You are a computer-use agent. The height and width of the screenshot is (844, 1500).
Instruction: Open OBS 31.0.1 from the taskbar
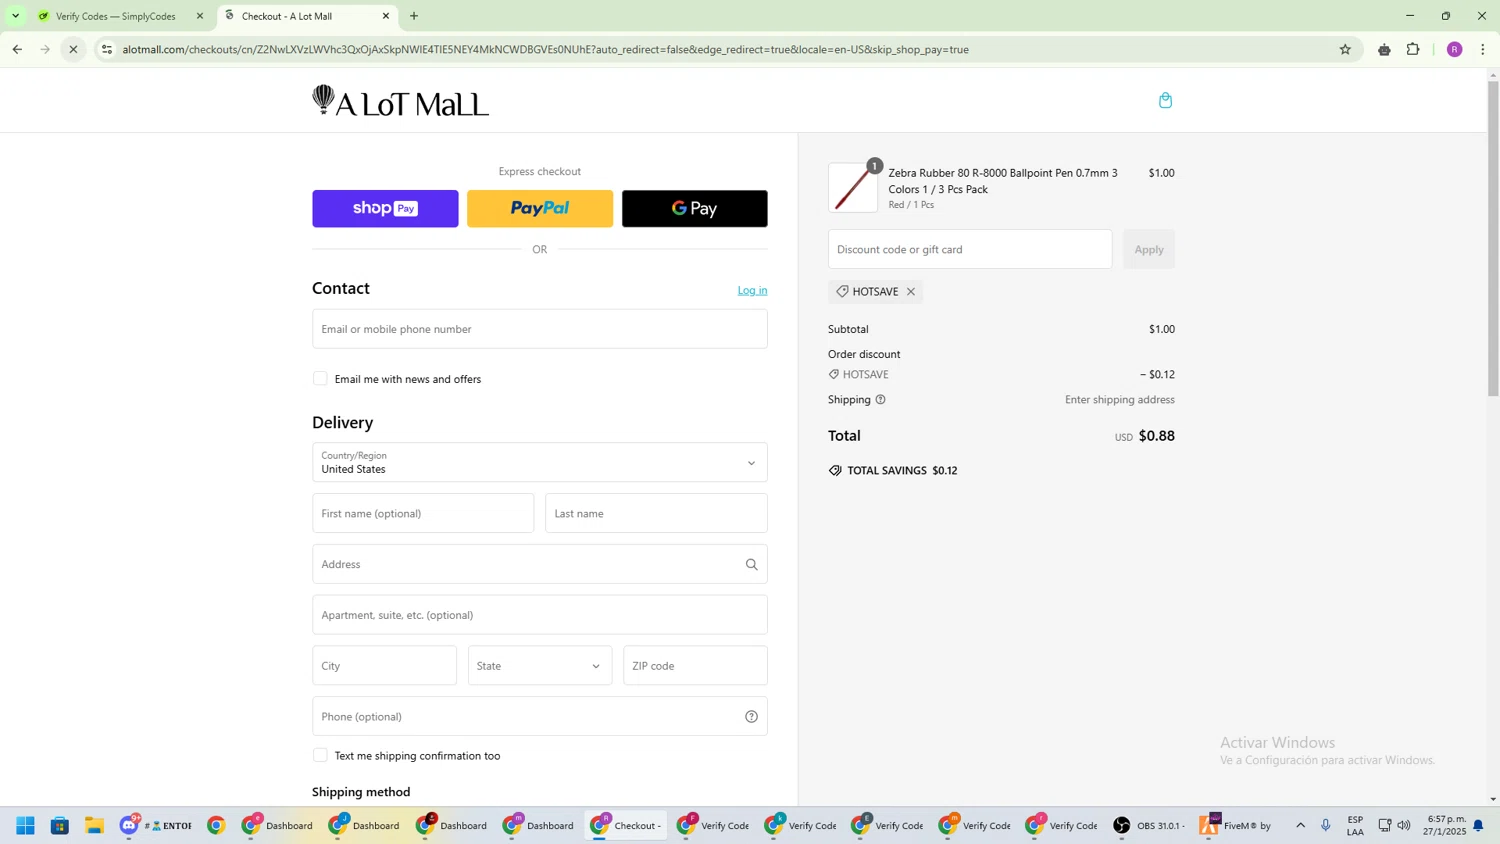[x=1149, y=825]
